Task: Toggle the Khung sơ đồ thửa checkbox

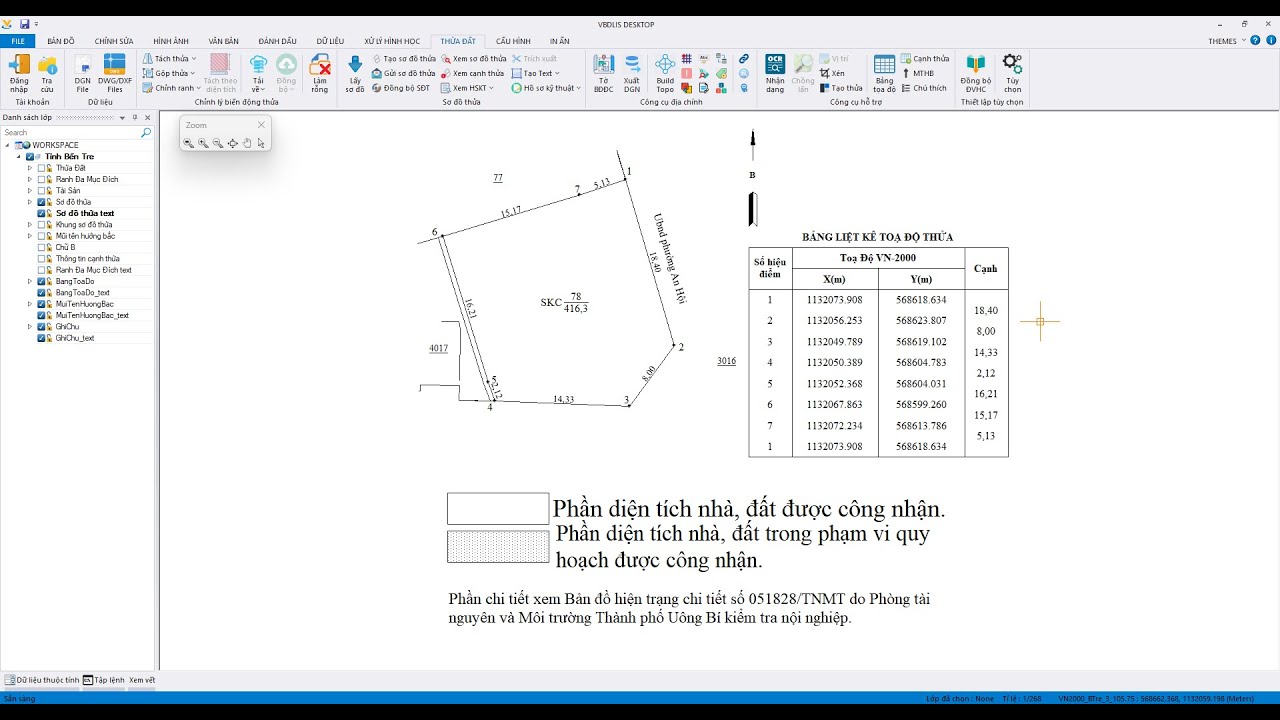Action: 42,225
